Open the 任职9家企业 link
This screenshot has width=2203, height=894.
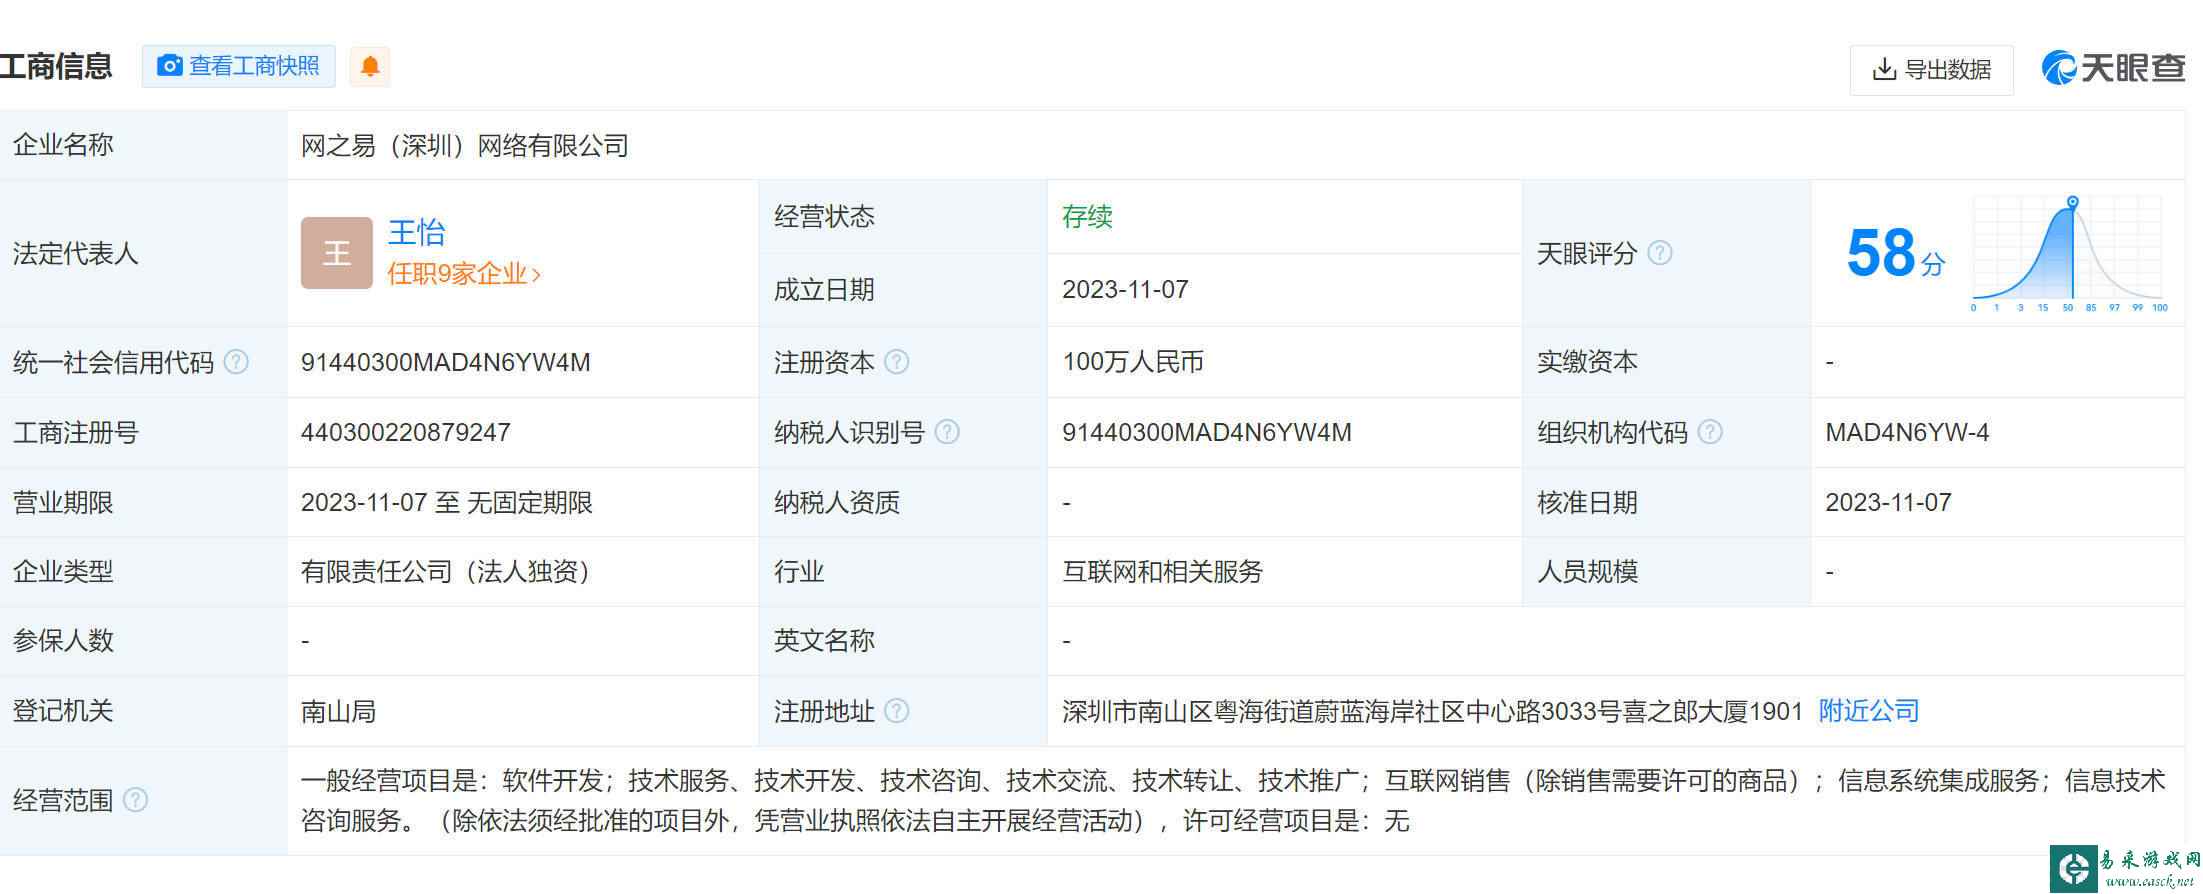click(x=464, y=274)
